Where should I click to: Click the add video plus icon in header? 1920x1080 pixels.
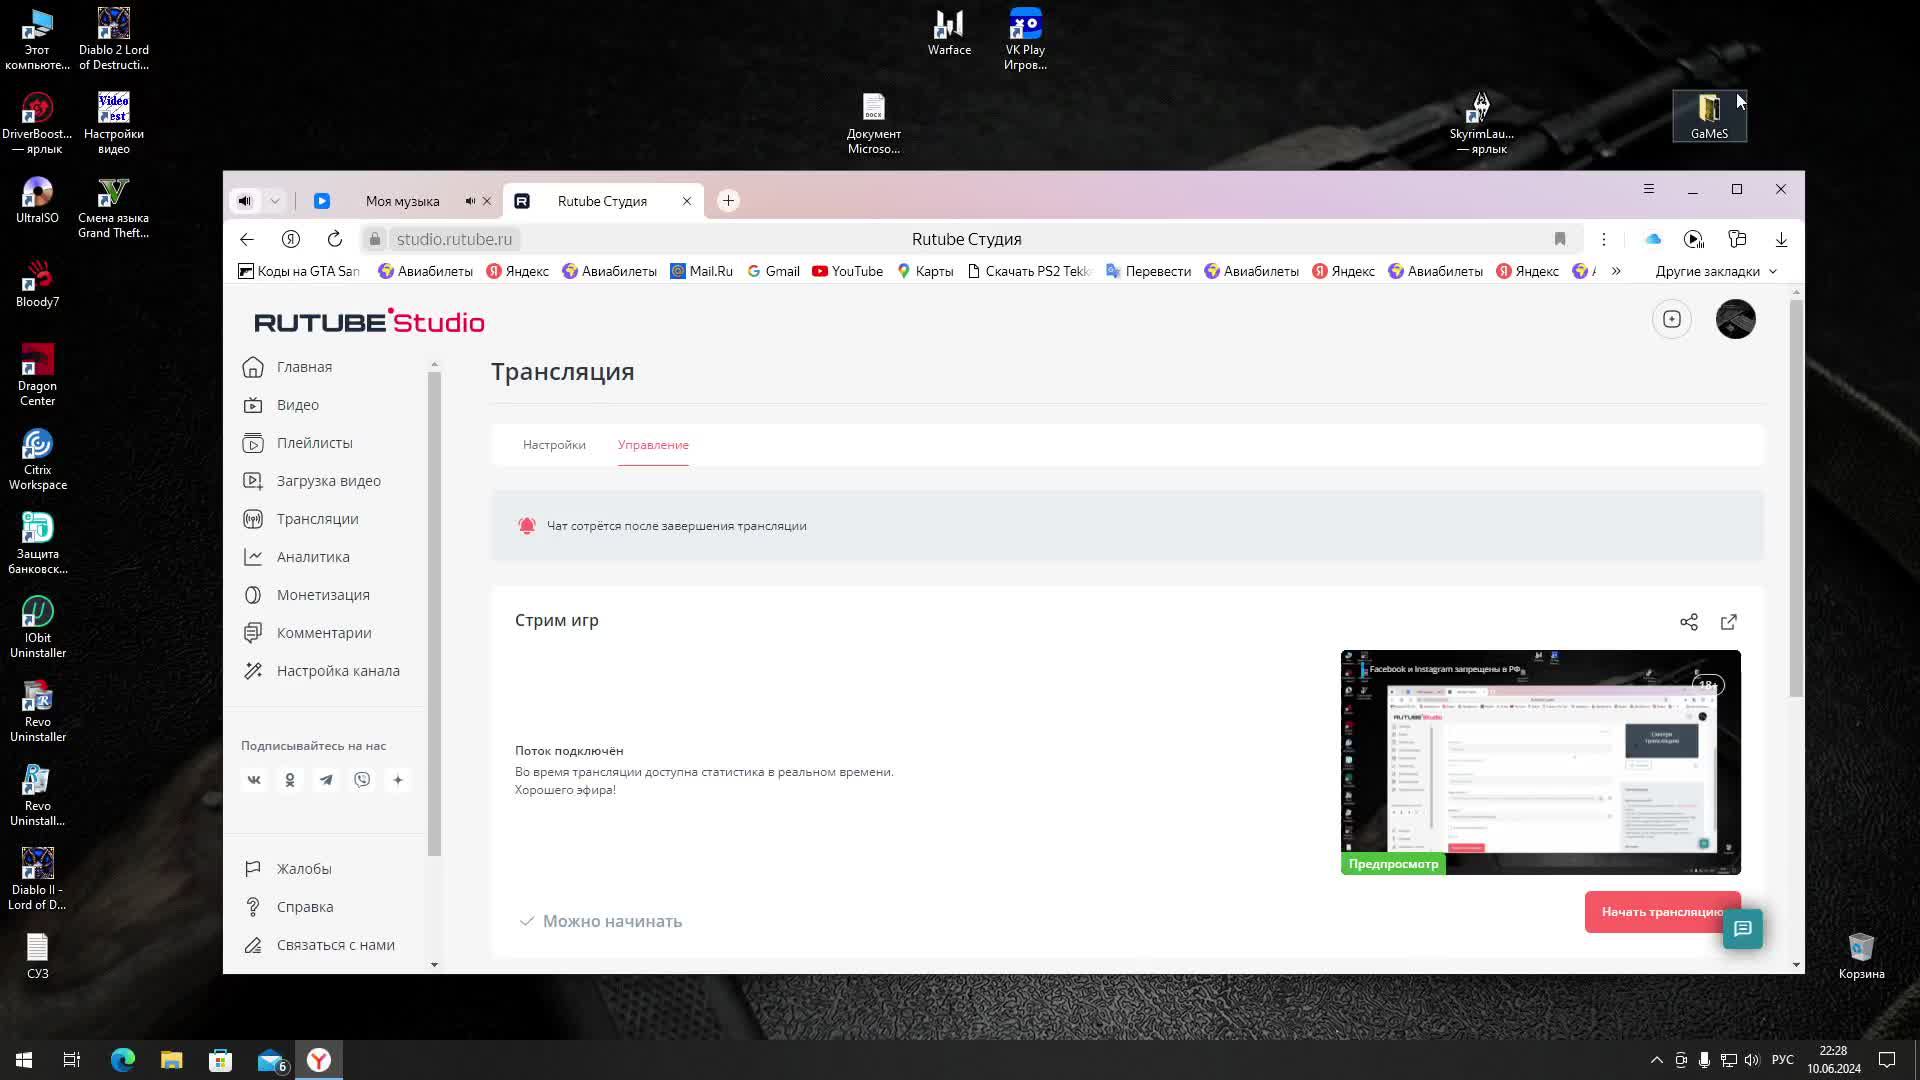click(x=1672, y=319)
